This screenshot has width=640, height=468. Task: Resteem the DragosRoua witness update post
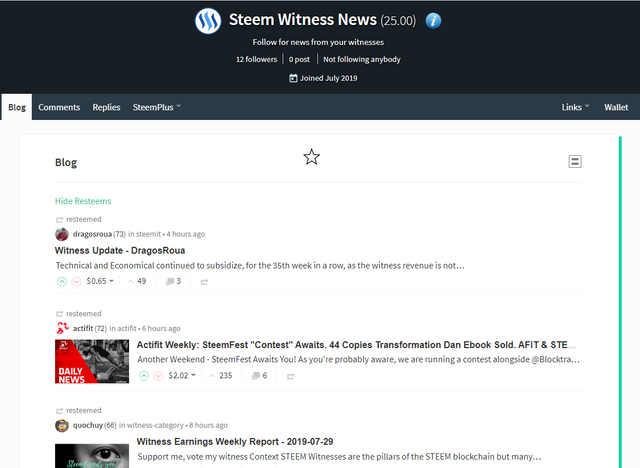[204, 282]
